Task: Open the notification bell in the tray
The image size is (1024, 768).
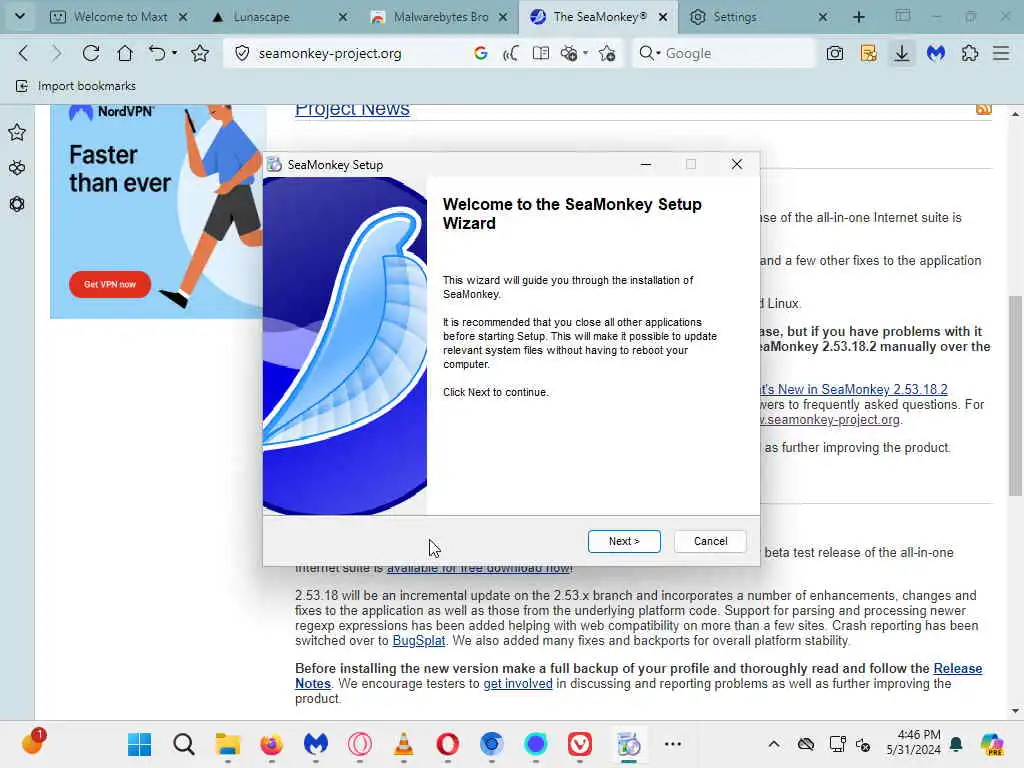Action: [956, 744]
